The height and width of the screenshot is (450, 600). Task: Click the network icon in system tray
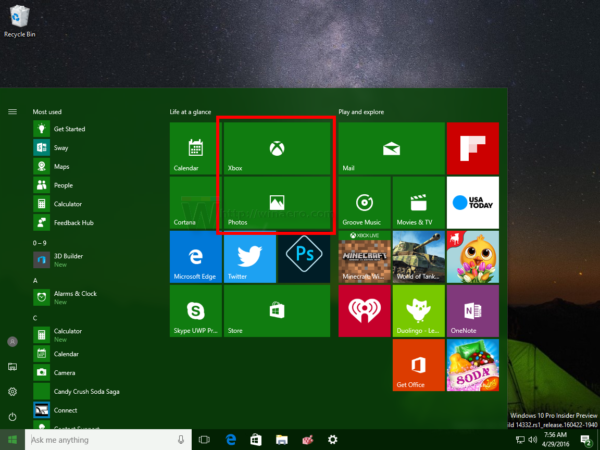point(520,440)
